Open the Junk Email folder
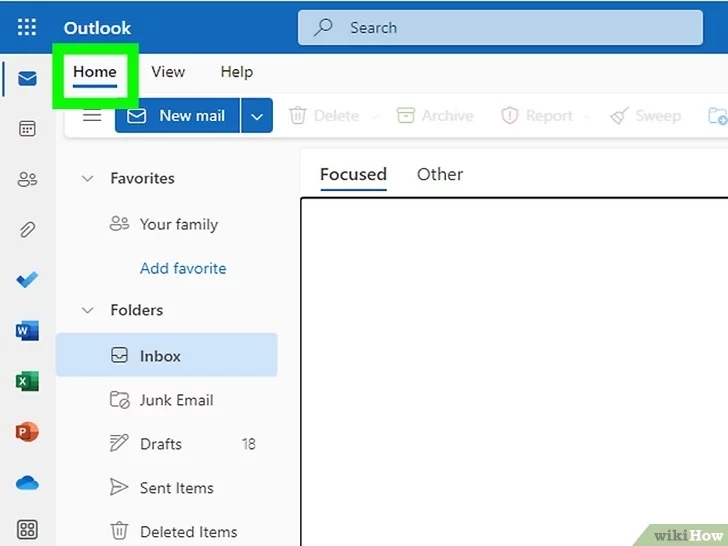The image size is (728, 546). [167, 400]
